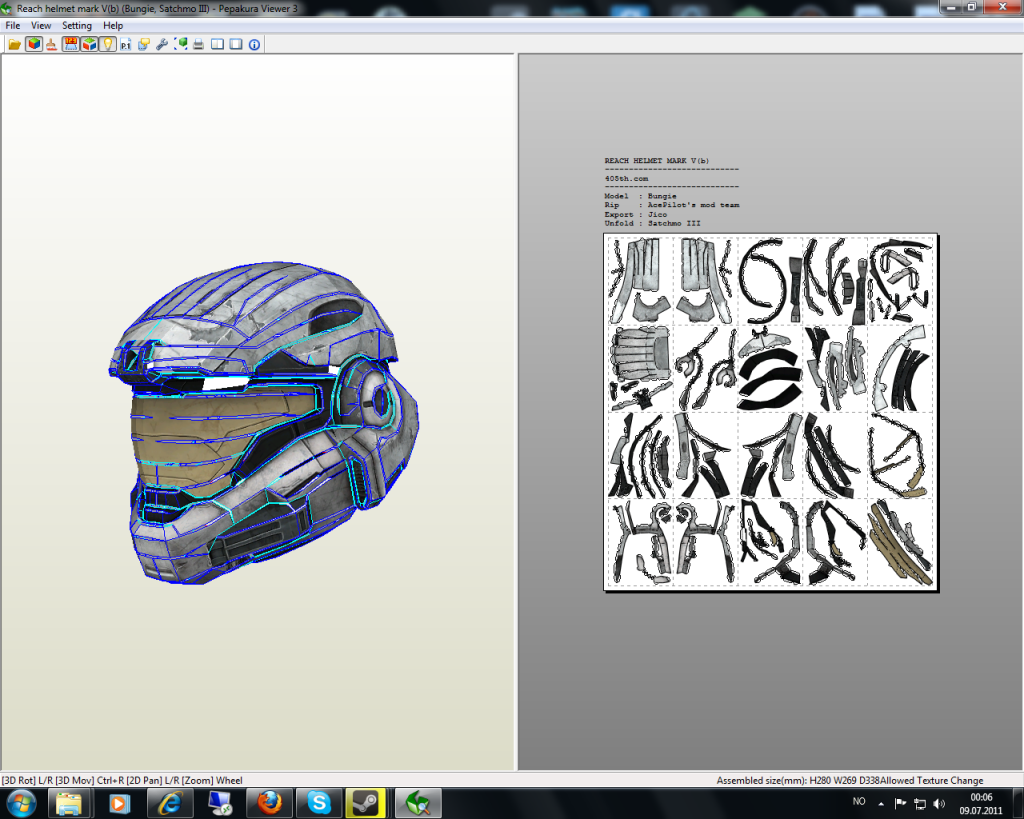This screenshot has width=1024, height=819.
Task: Open settings with the wrench icon
Action: point(162,44)
